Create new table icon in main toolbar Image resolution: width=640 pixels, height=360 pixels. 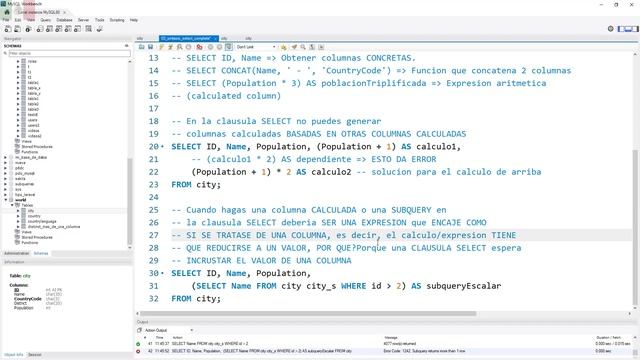pyautogui.click(x=49, y=29)
